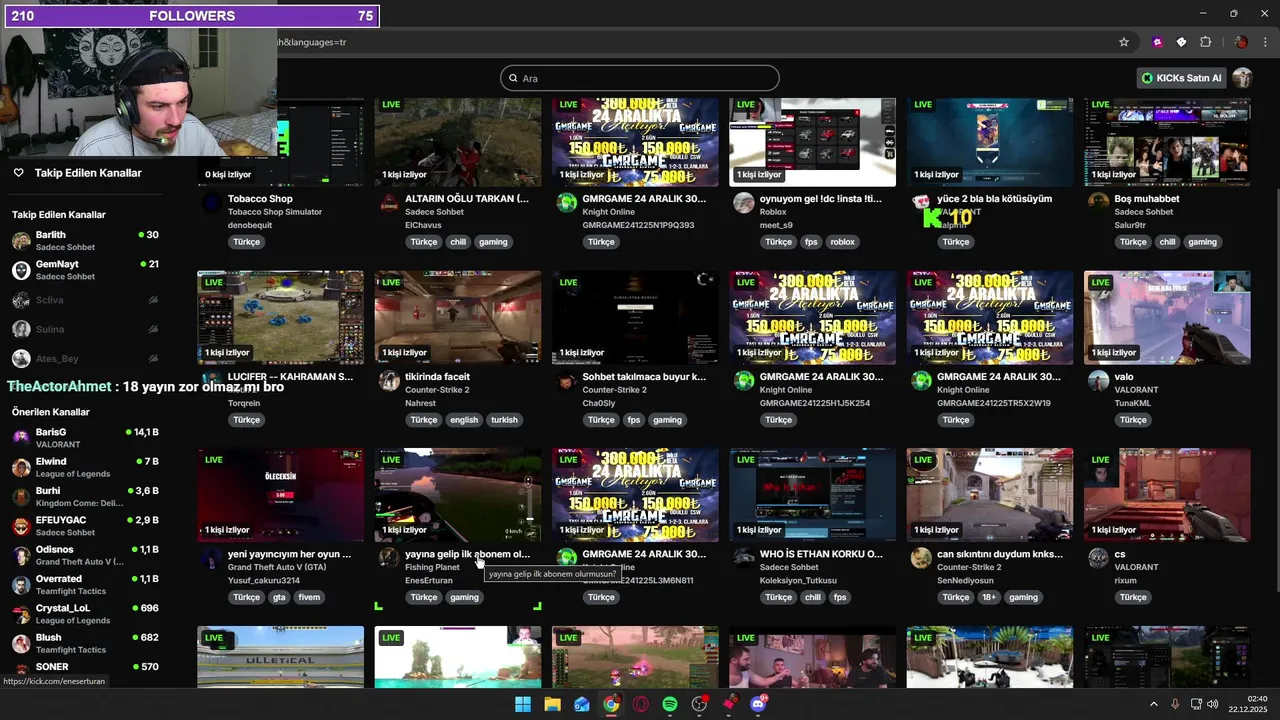This screenshot has width=1280, height=720.
Task: Click SenNediyosun streamer avatar
Action: pos(921,558)
